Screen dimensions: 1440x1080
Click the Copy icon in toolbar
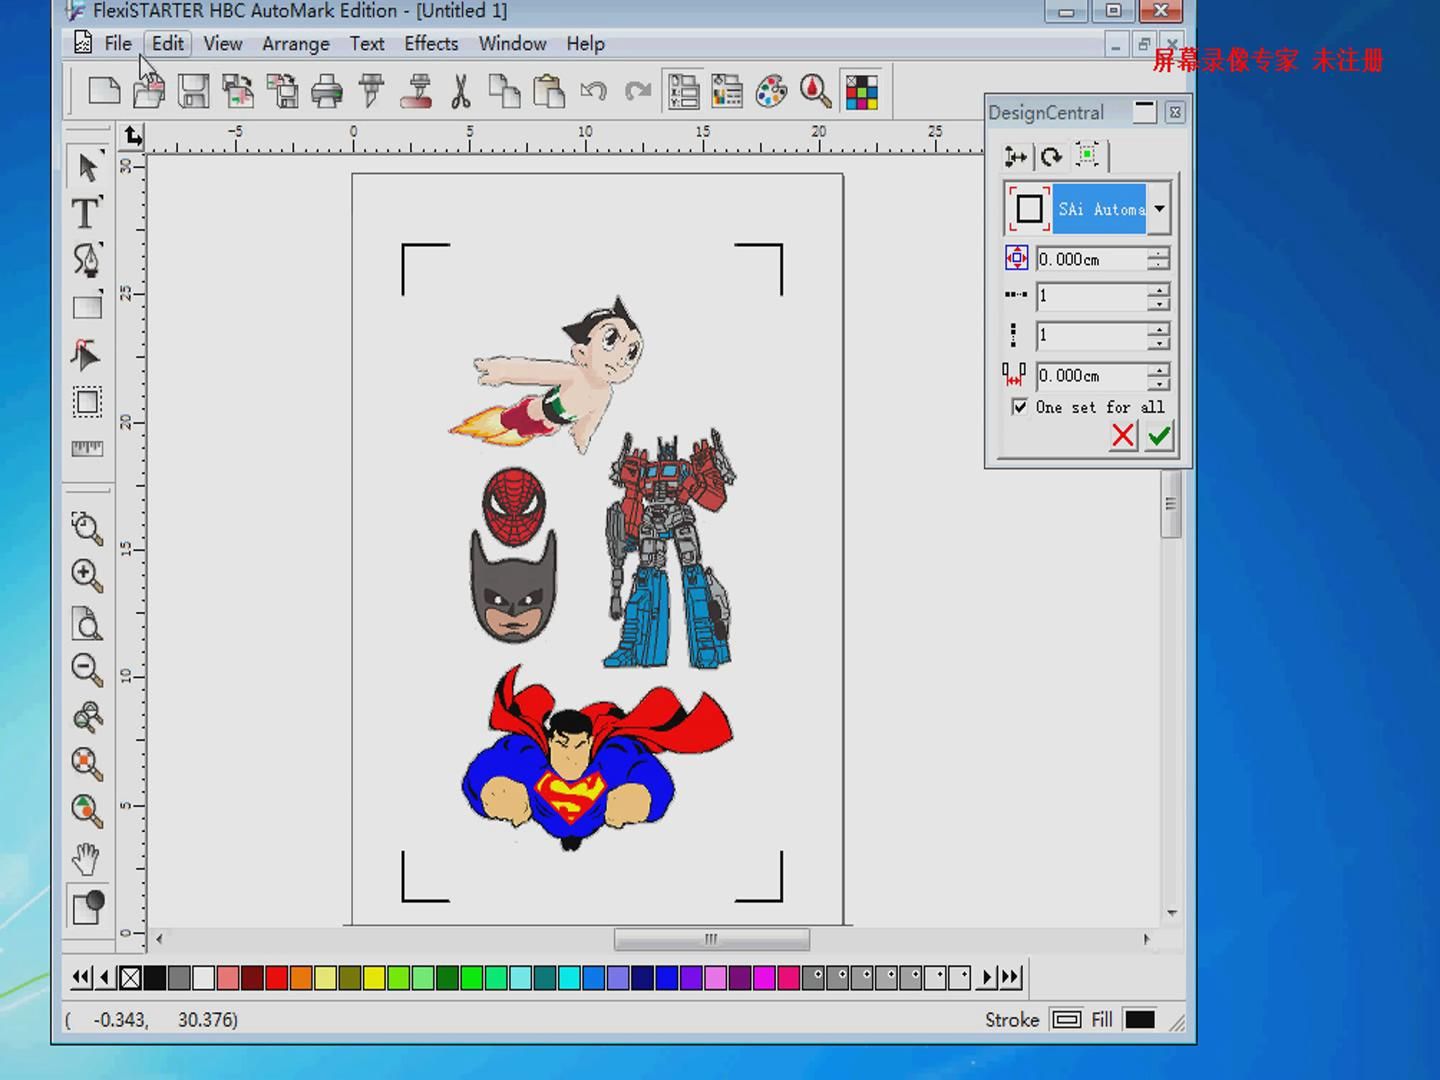(504, 91)
